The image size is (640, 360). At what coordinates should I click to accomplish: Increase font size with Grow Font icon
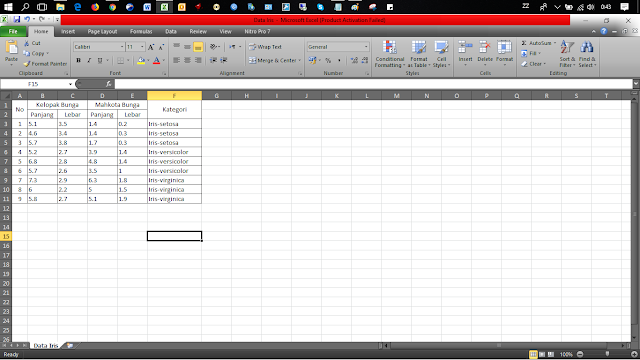click(151, 47)
